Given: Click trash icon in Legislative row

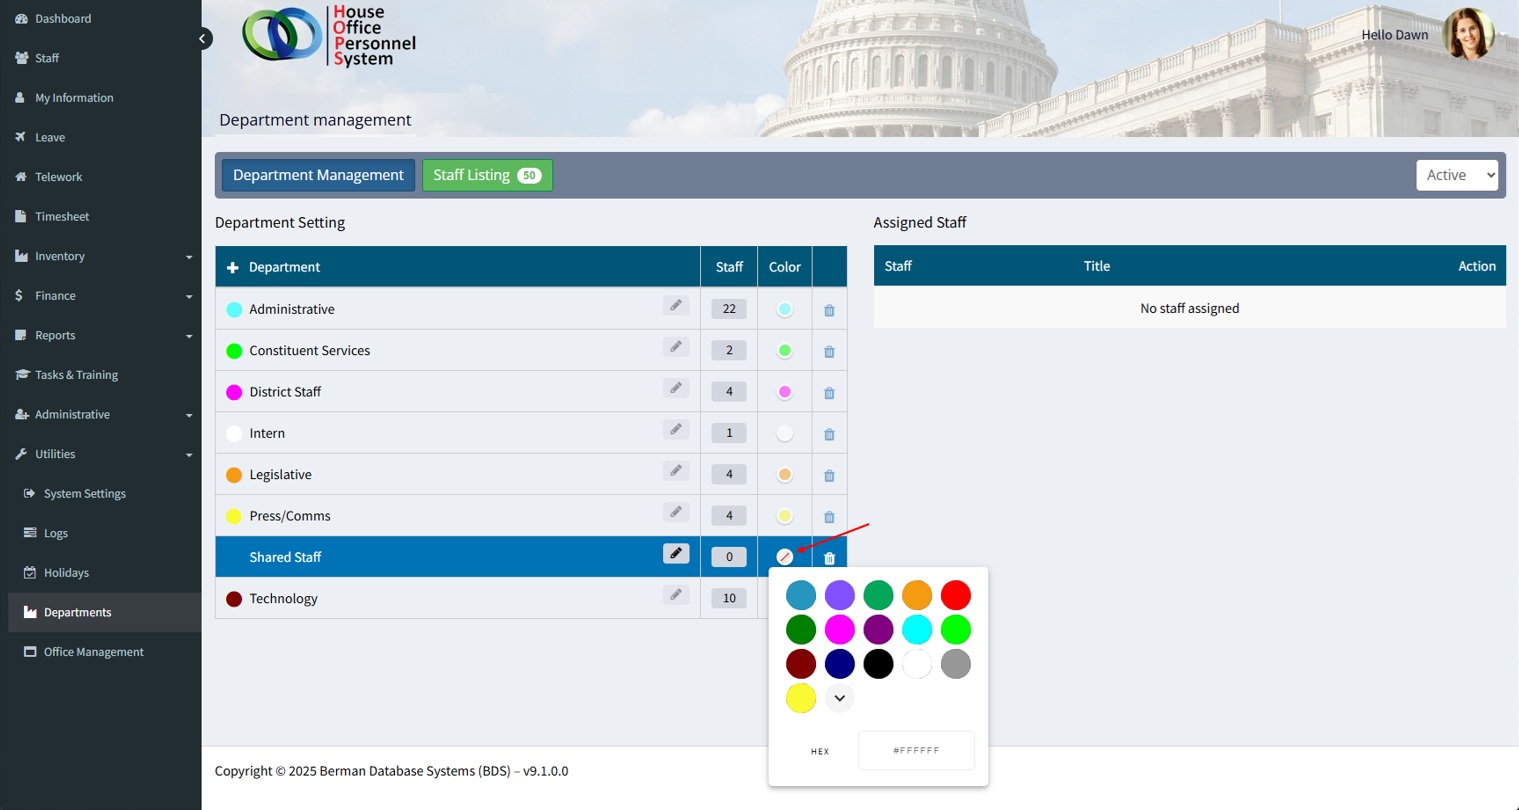Looking at the screenshot, I should [829, 476].
